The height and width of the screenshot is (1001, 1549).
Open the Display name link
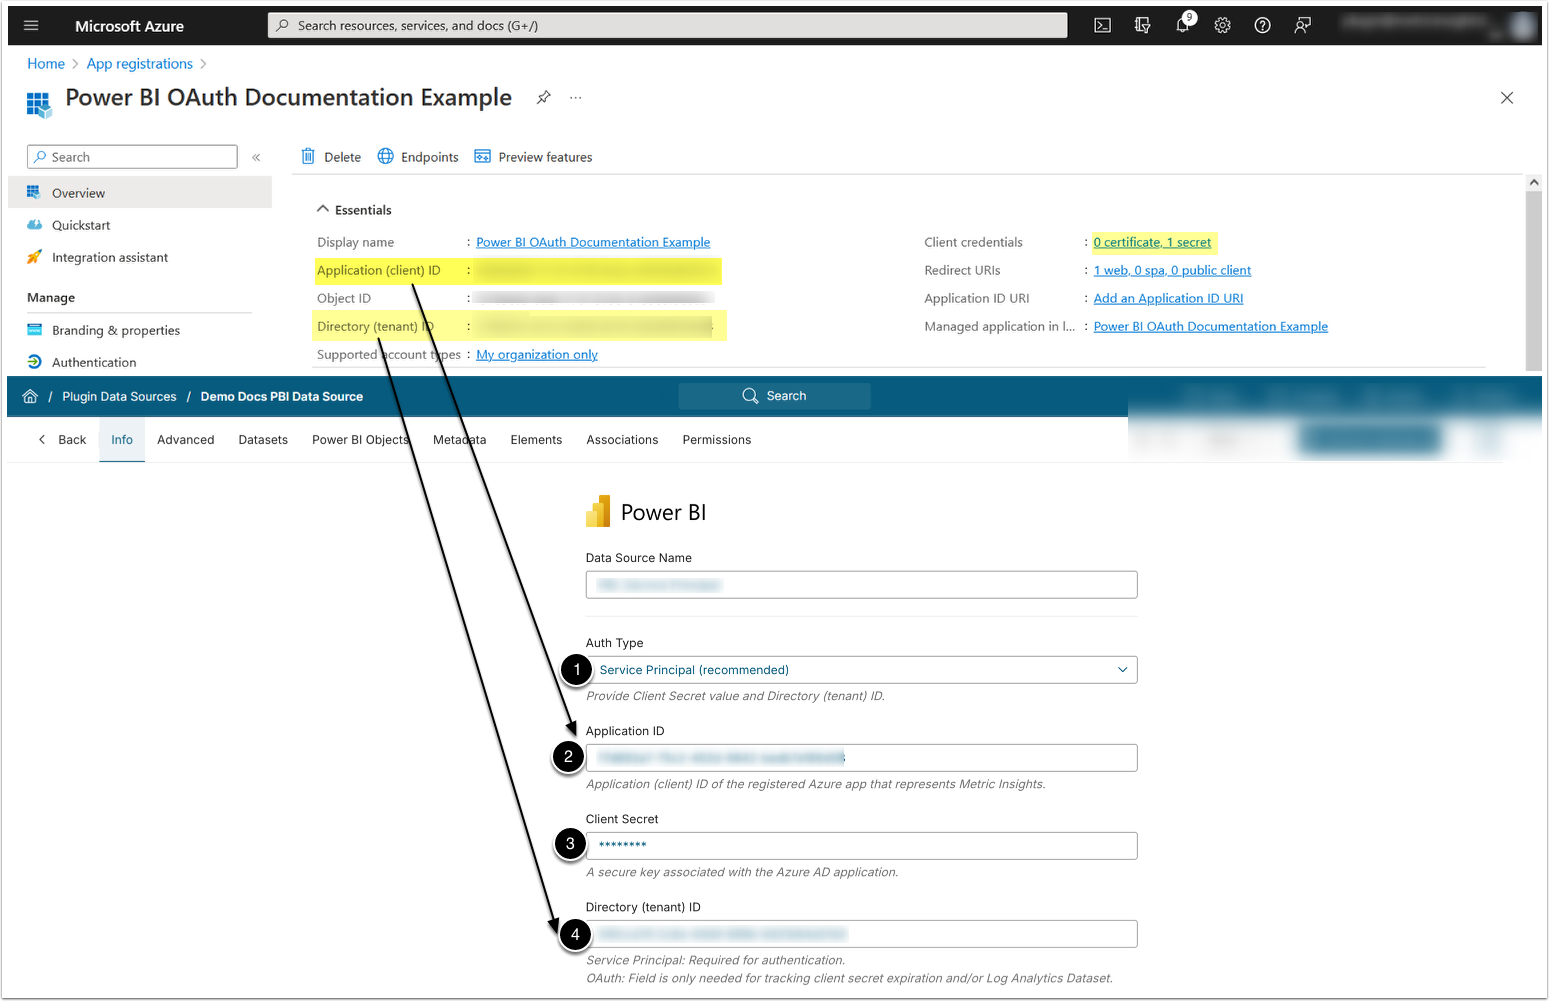pyautogui.click(x=593, y=242)
